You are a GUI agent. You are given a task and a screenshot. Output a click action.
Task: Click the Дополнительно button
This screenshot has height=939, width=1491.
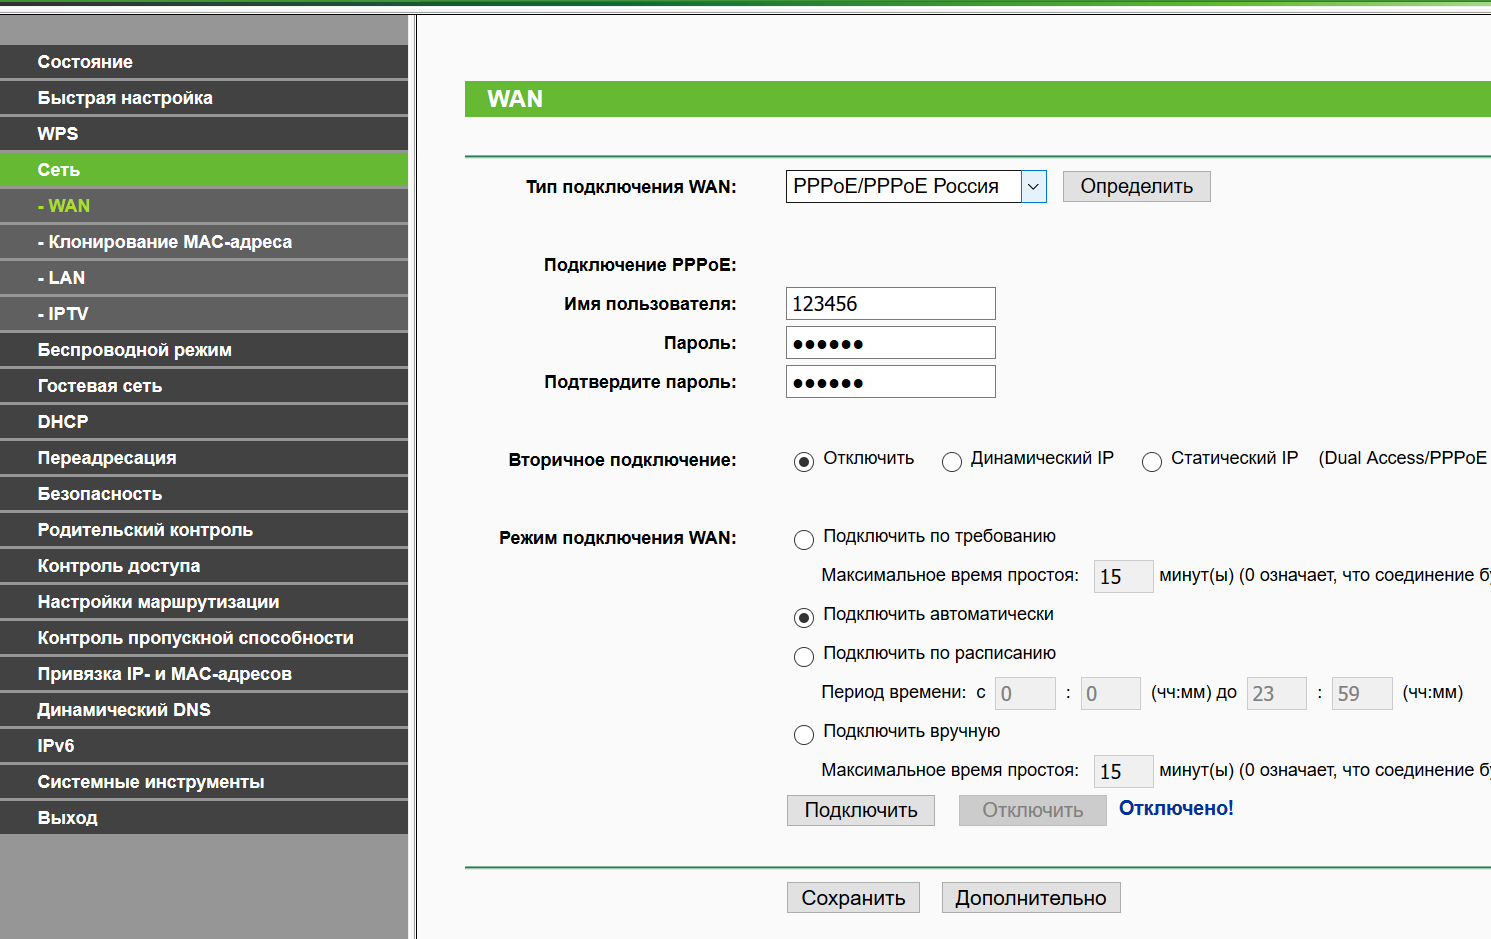point(1031,898)
